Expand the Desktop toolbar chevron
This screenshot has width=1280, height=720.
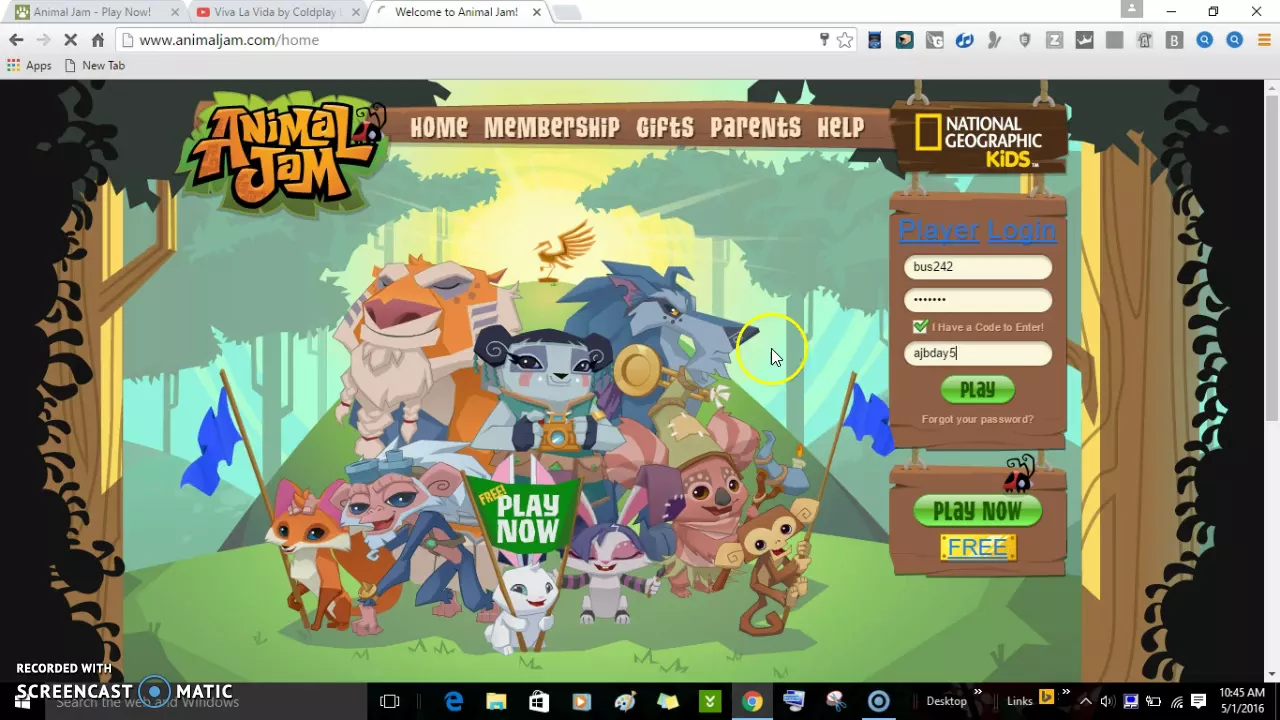[977, 693]
